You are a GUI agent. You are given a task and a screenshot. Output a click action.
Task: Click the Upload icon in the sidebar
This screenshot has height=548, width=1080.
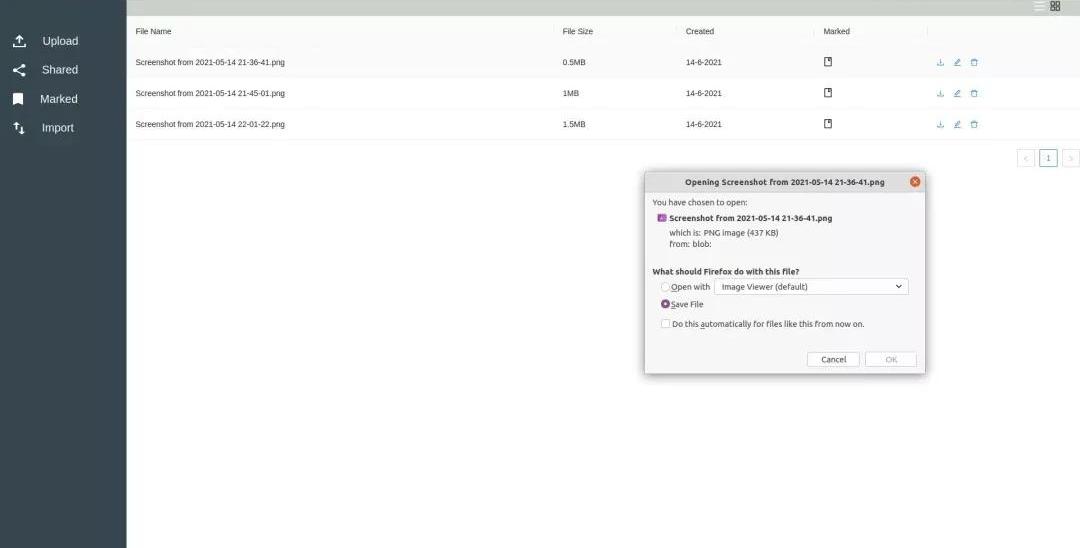click(19, 41)
